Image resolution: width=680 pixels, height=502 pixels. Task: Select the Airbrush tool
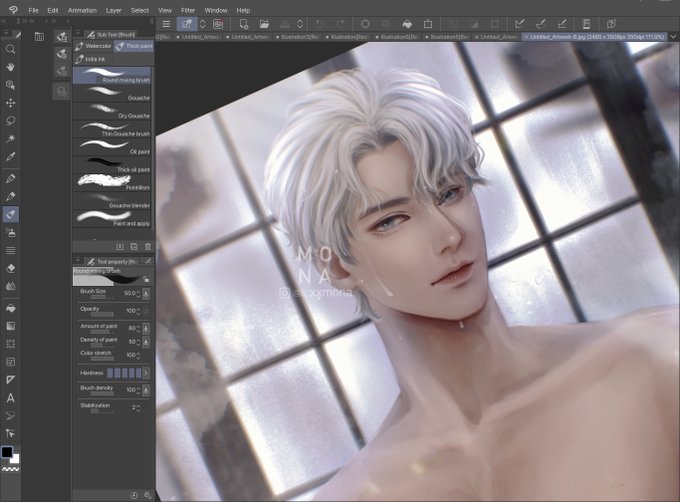point(10,232)
